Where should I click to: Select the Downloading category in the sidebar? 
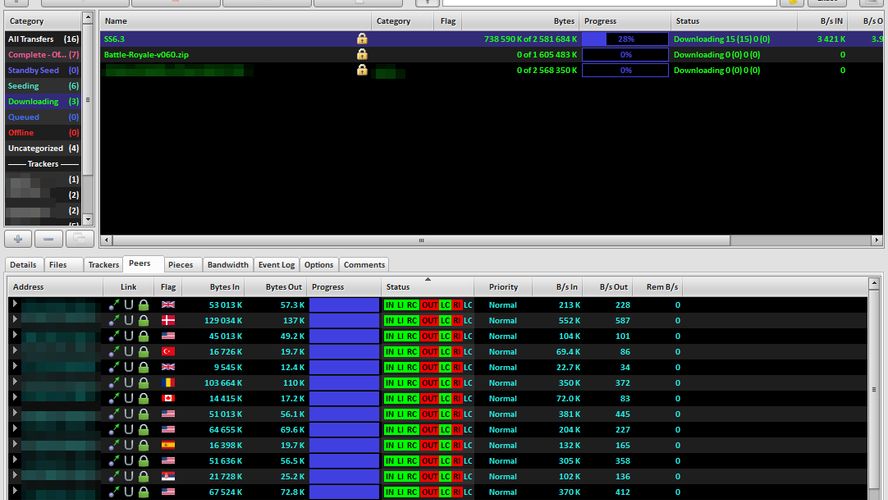click(x=33, y=102)
